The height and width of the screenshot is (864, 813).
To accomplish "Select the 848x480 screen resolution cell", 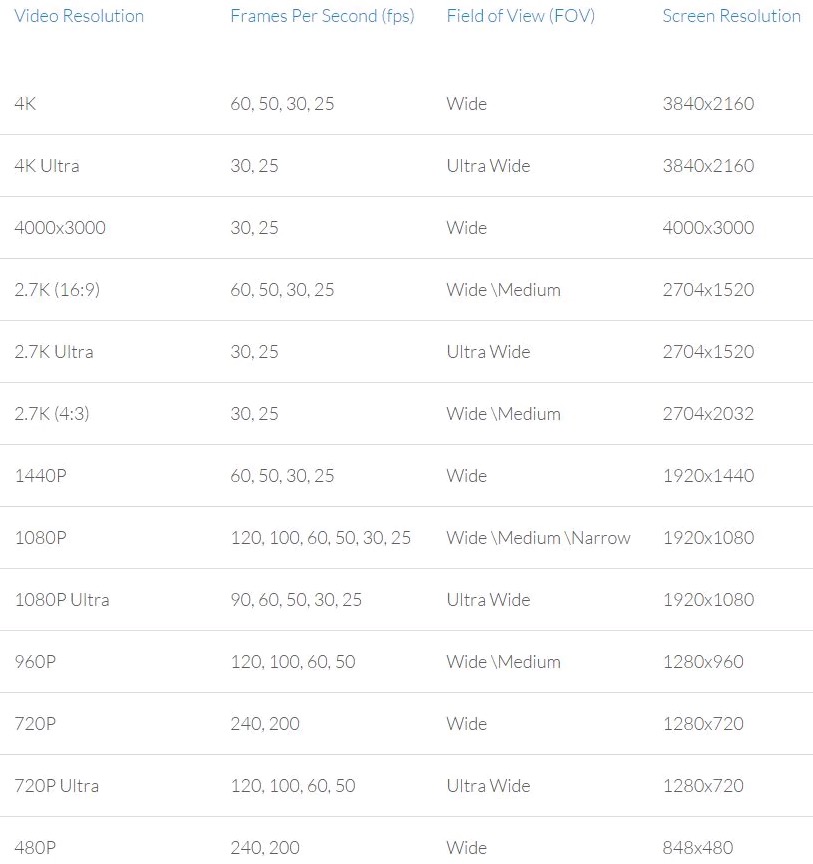I will pos(698,848).
